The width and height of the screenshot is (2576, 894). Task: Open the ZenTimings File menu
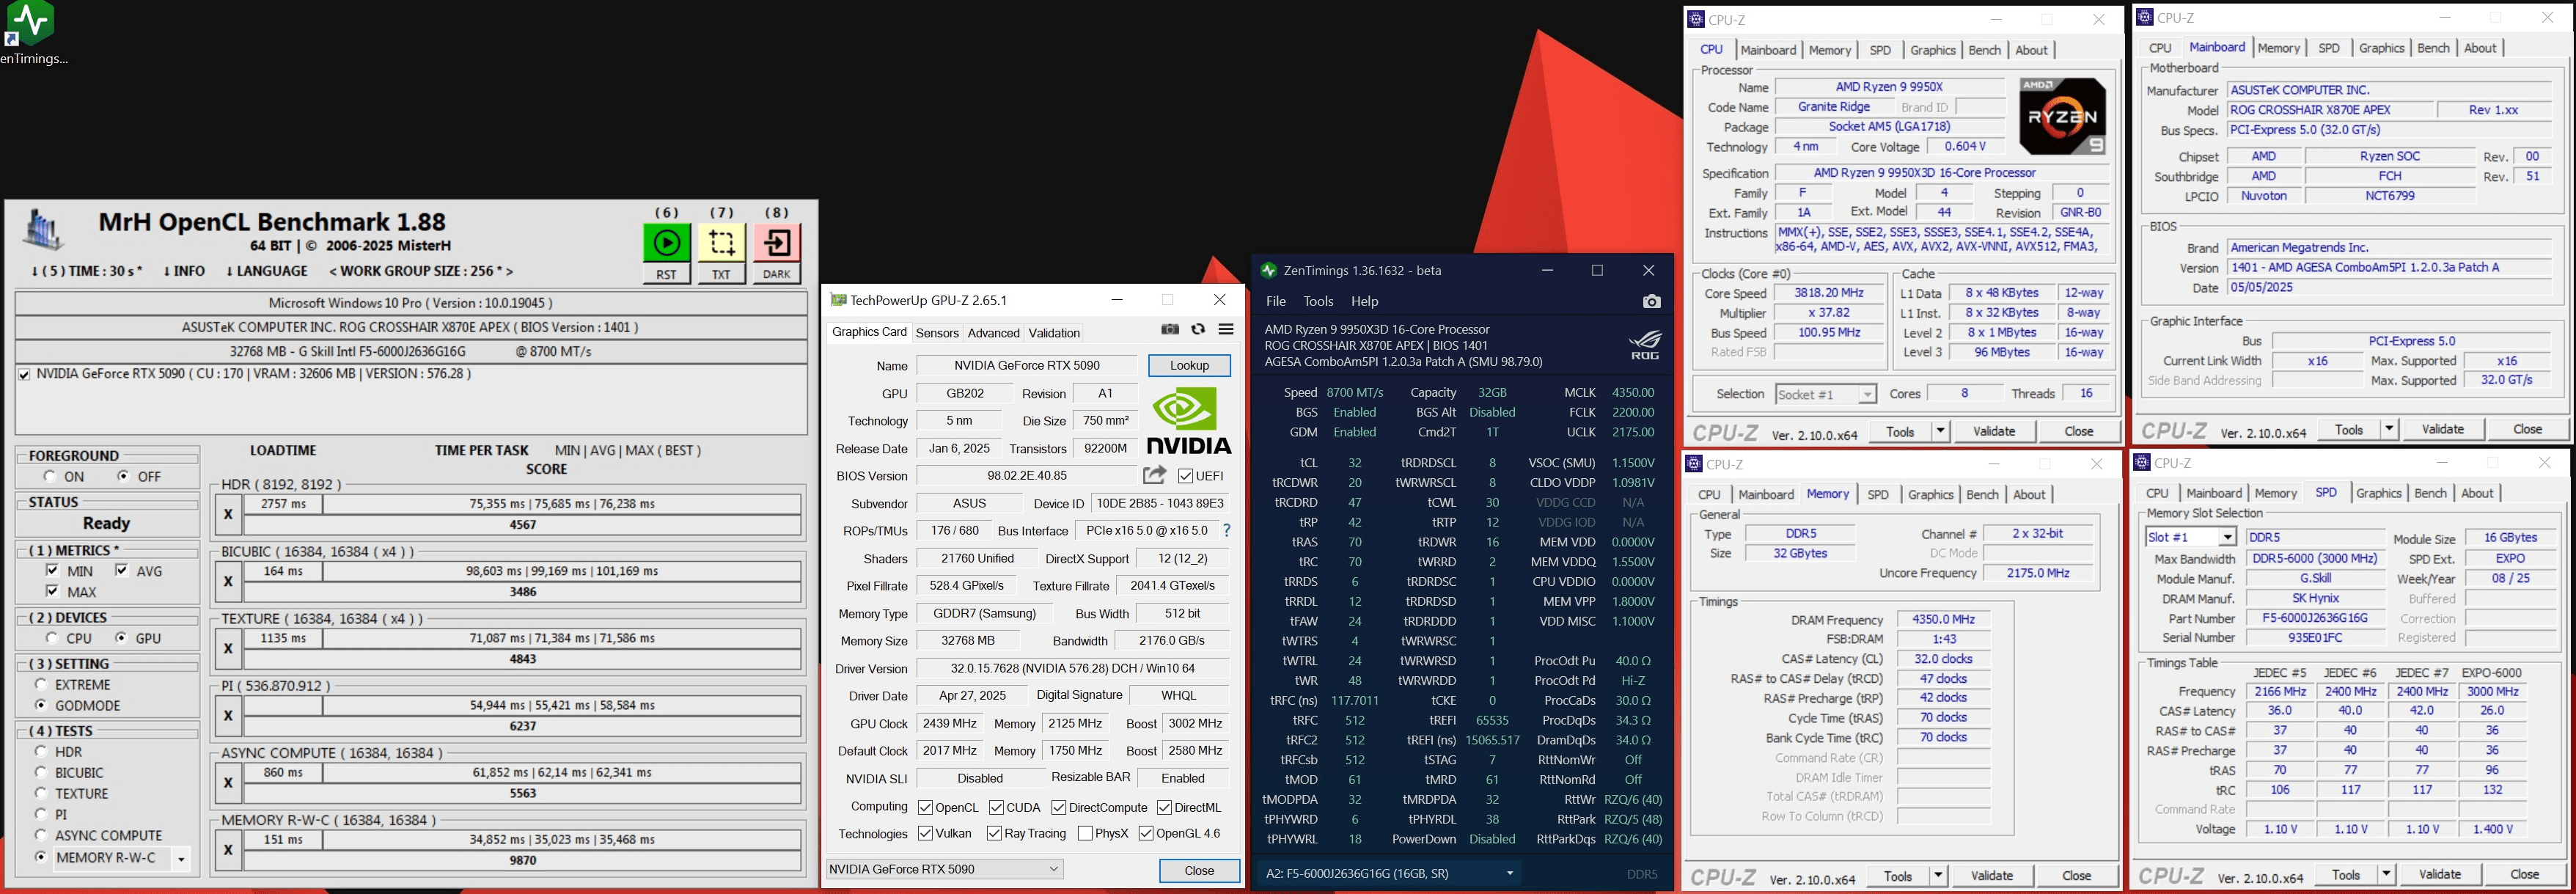[x=1276, y=301]
